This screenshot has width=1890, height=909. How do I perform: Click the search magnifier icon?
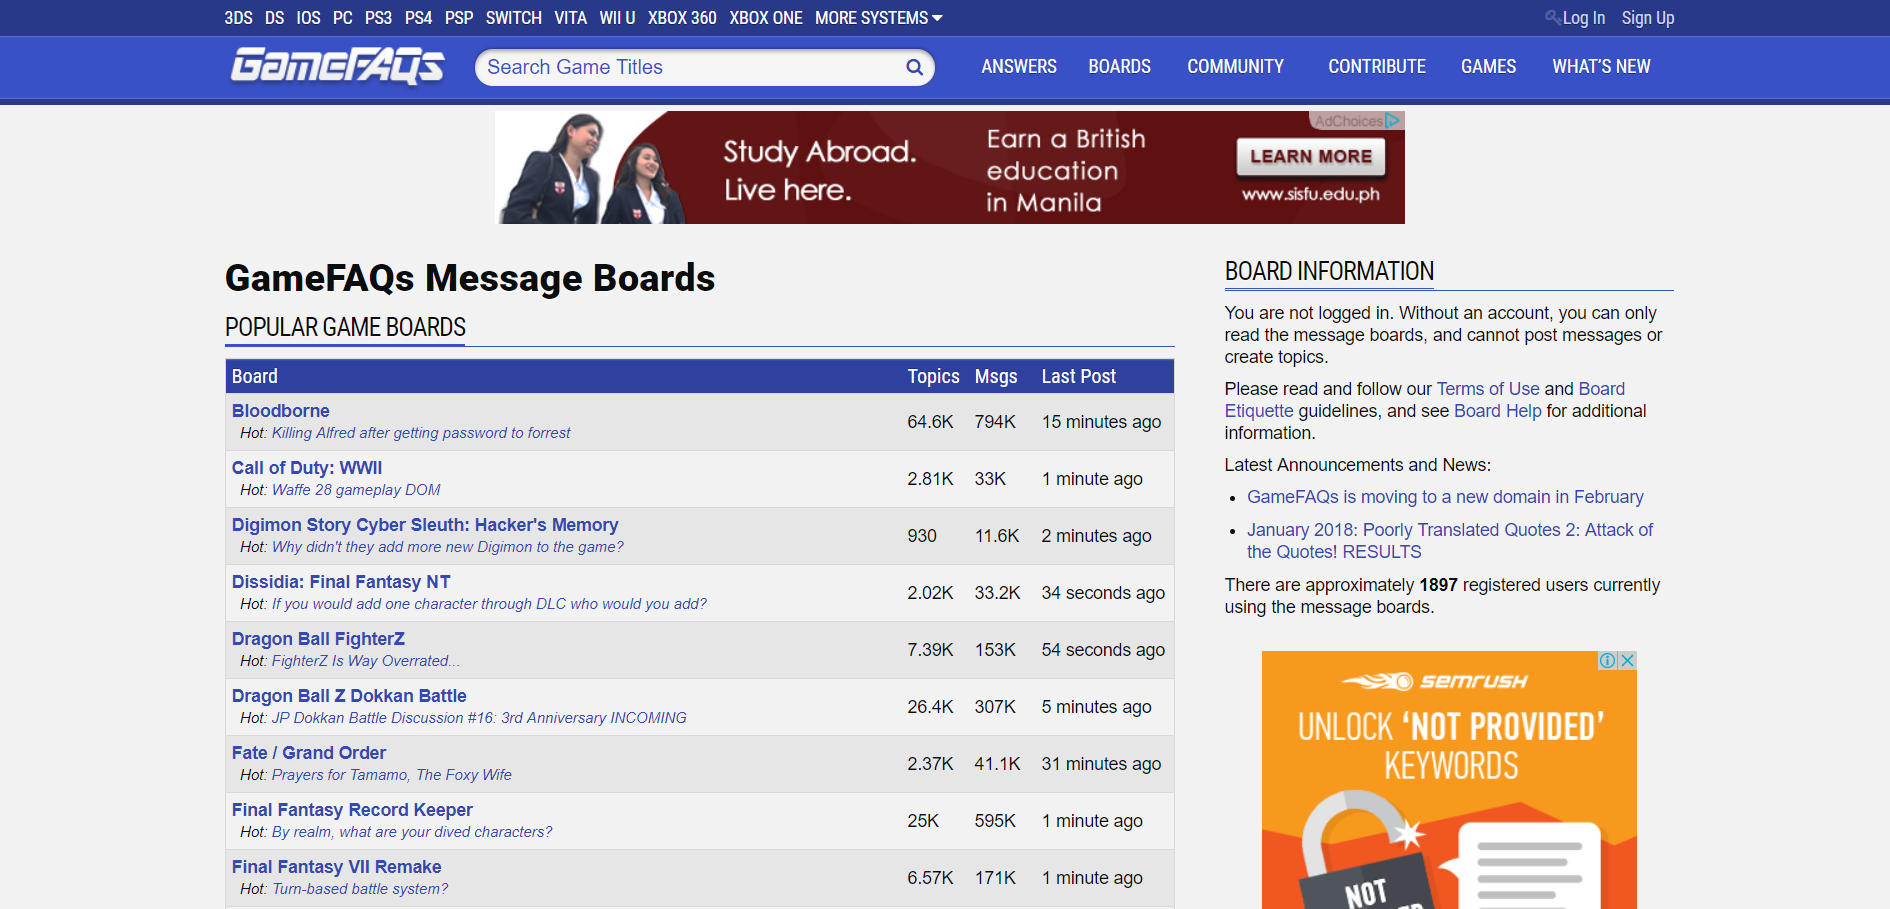914,67
